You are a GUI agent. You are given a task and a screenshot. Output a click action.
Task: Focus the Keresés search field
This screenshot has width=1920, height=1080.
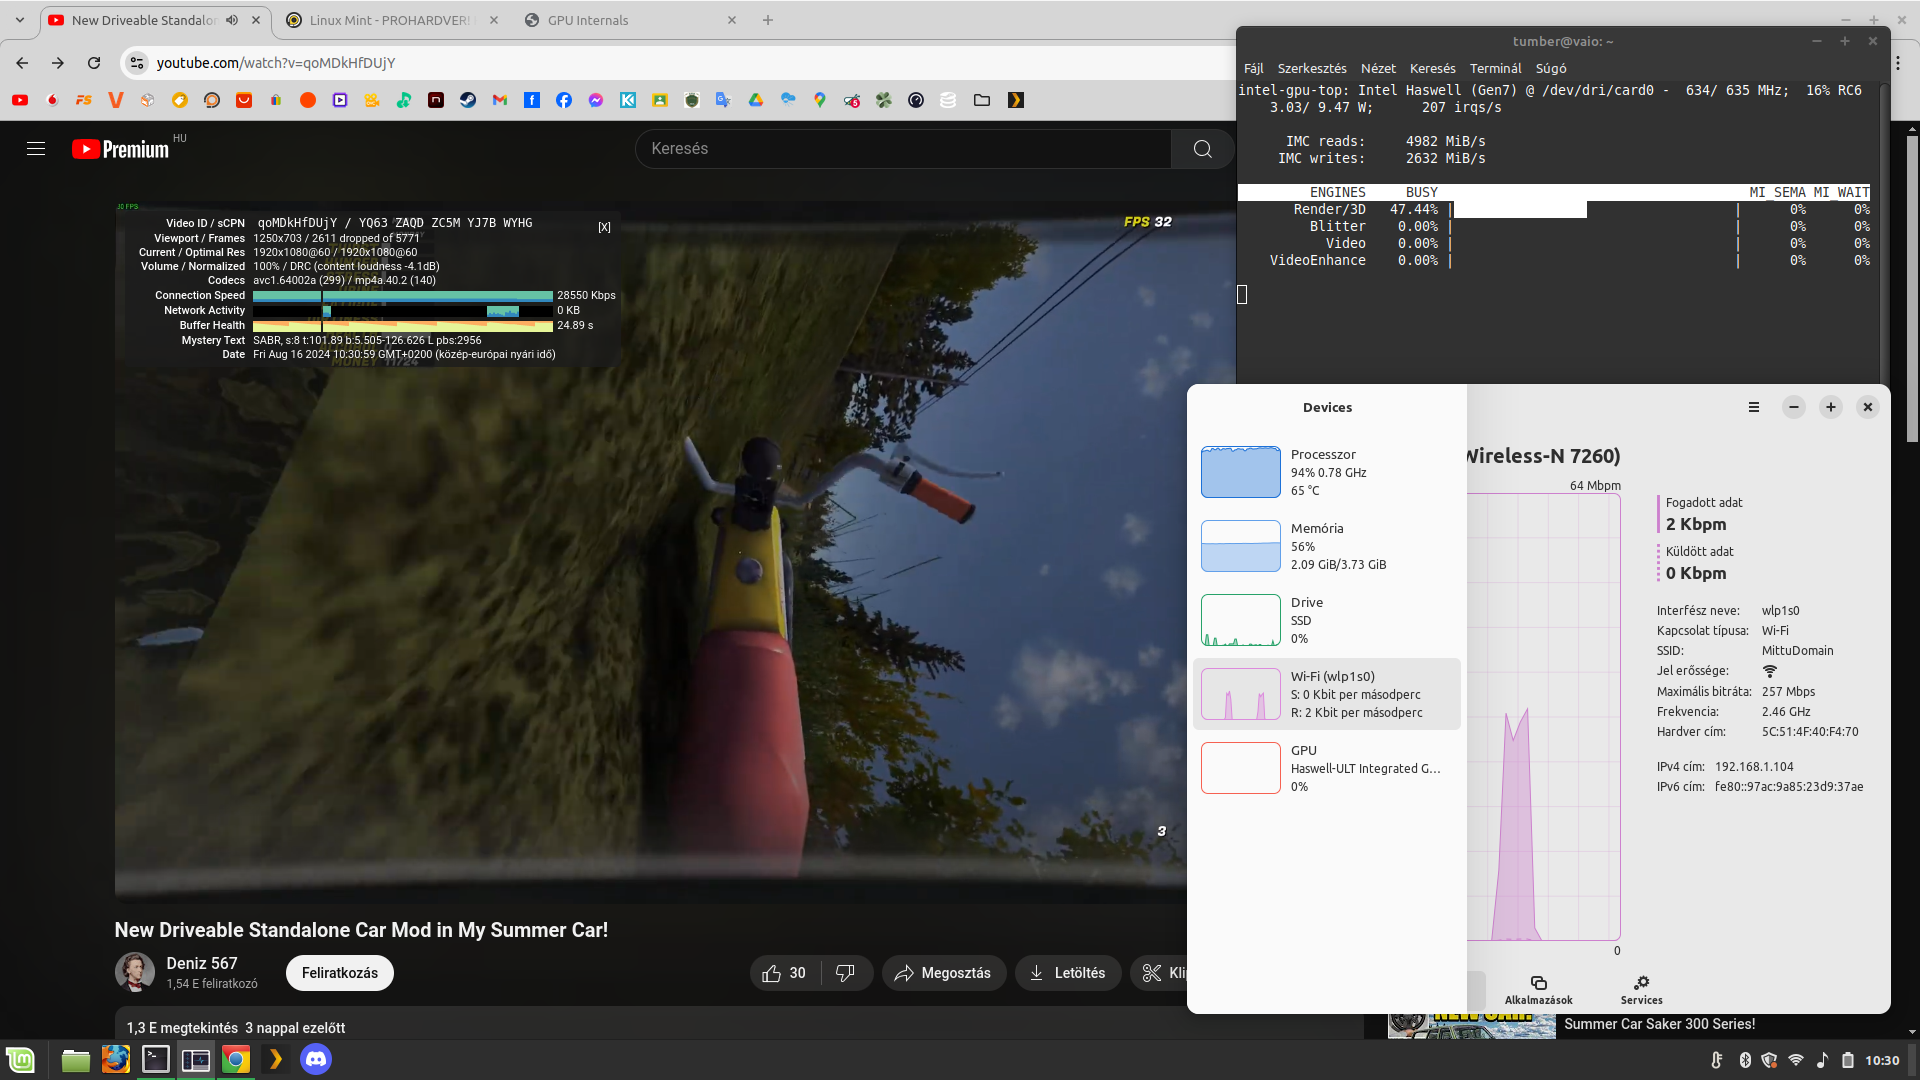903,149
